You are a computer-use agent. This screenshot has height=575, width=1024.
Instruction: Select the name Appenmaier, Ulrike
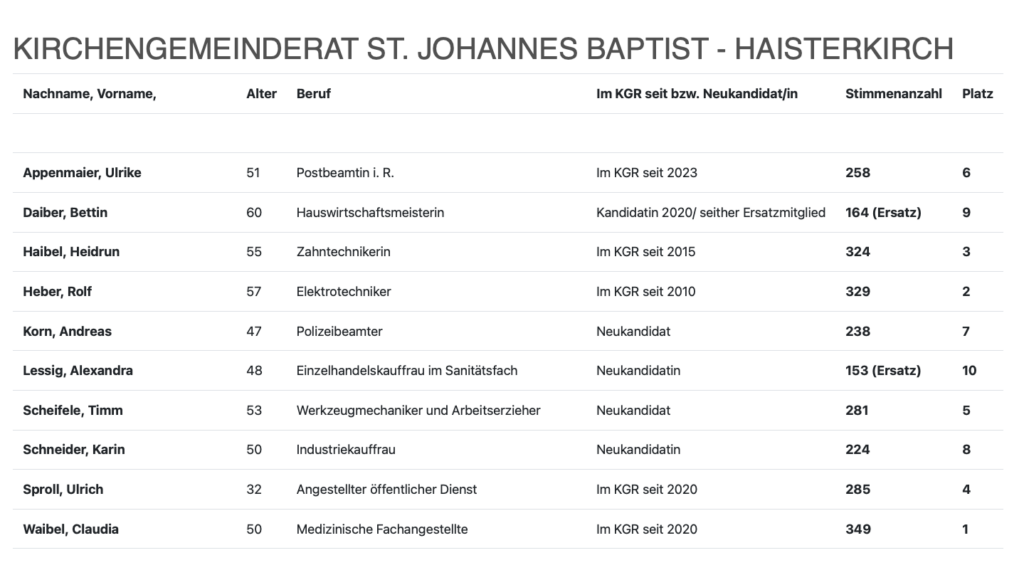click(x=82, y=173)
